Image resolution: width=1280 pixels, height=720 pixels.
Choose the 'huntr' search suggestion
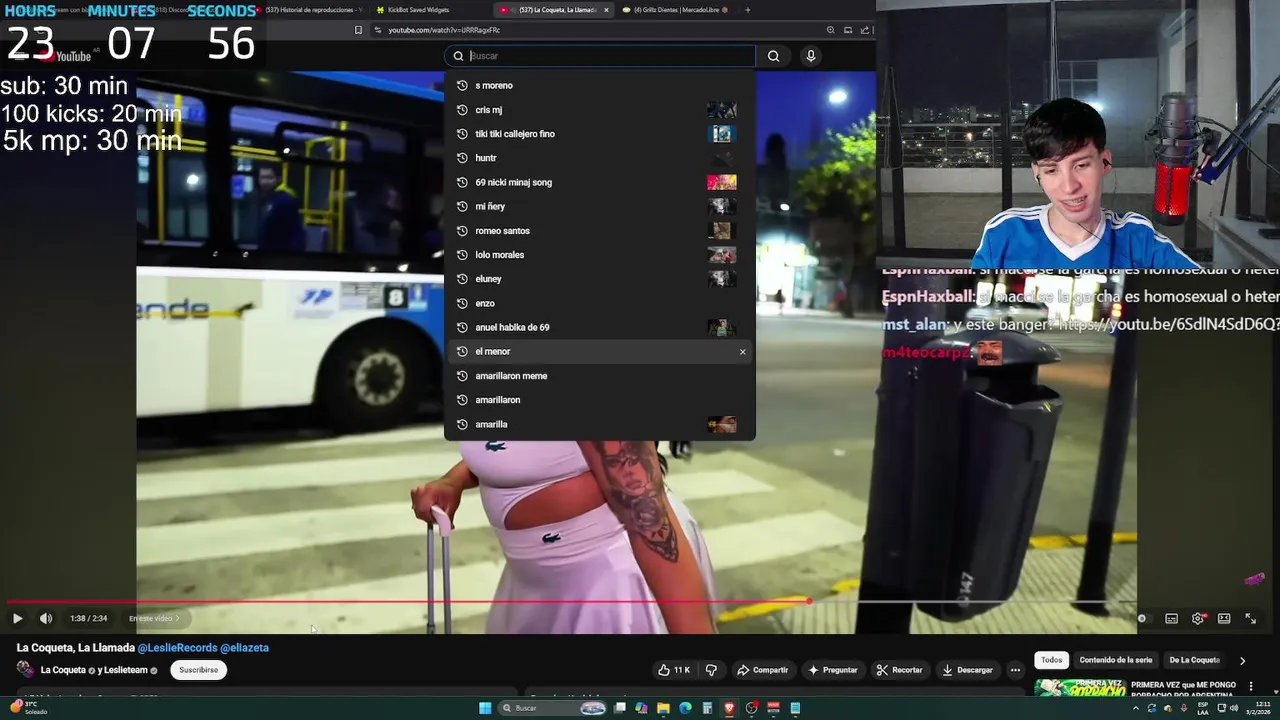click(x=600, y=158)
